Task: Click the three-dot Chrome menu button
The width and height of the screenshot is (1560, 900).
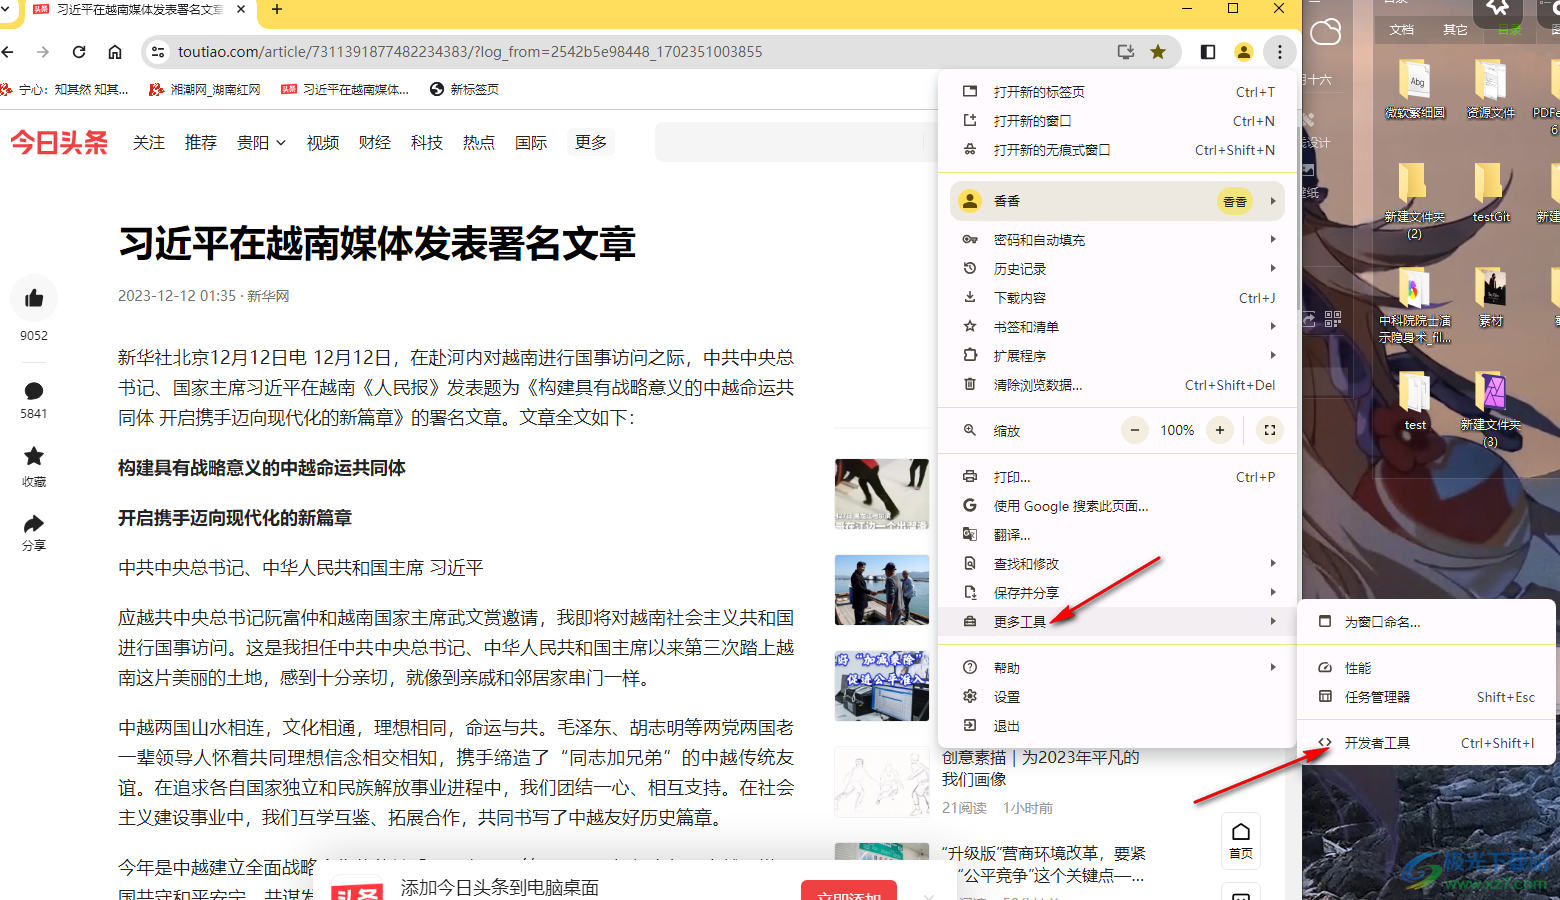Action: tap(1280, 52)
